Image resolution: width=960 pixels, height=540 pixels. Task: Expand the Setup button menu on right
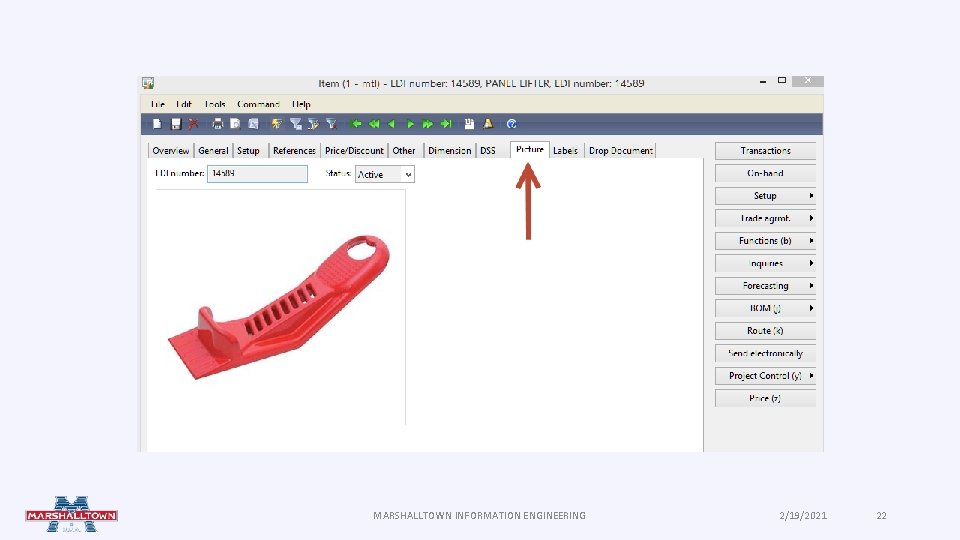tap(765, 196)
